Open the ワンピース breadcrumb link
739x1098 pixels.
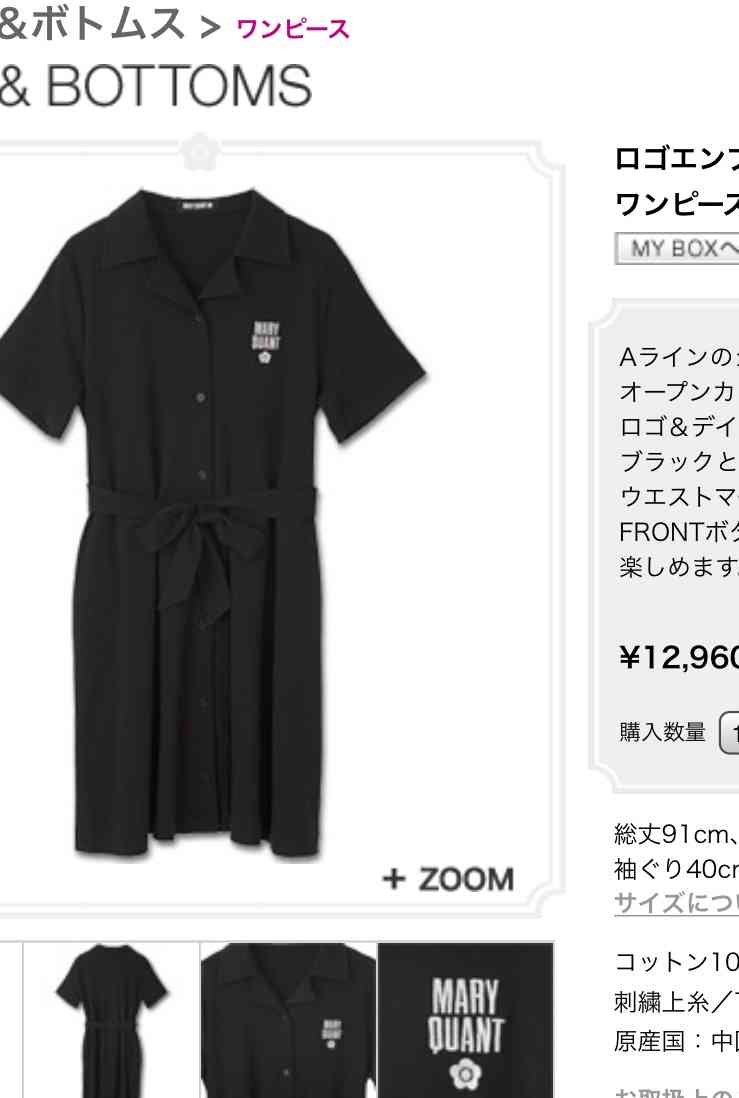[293, 29]
